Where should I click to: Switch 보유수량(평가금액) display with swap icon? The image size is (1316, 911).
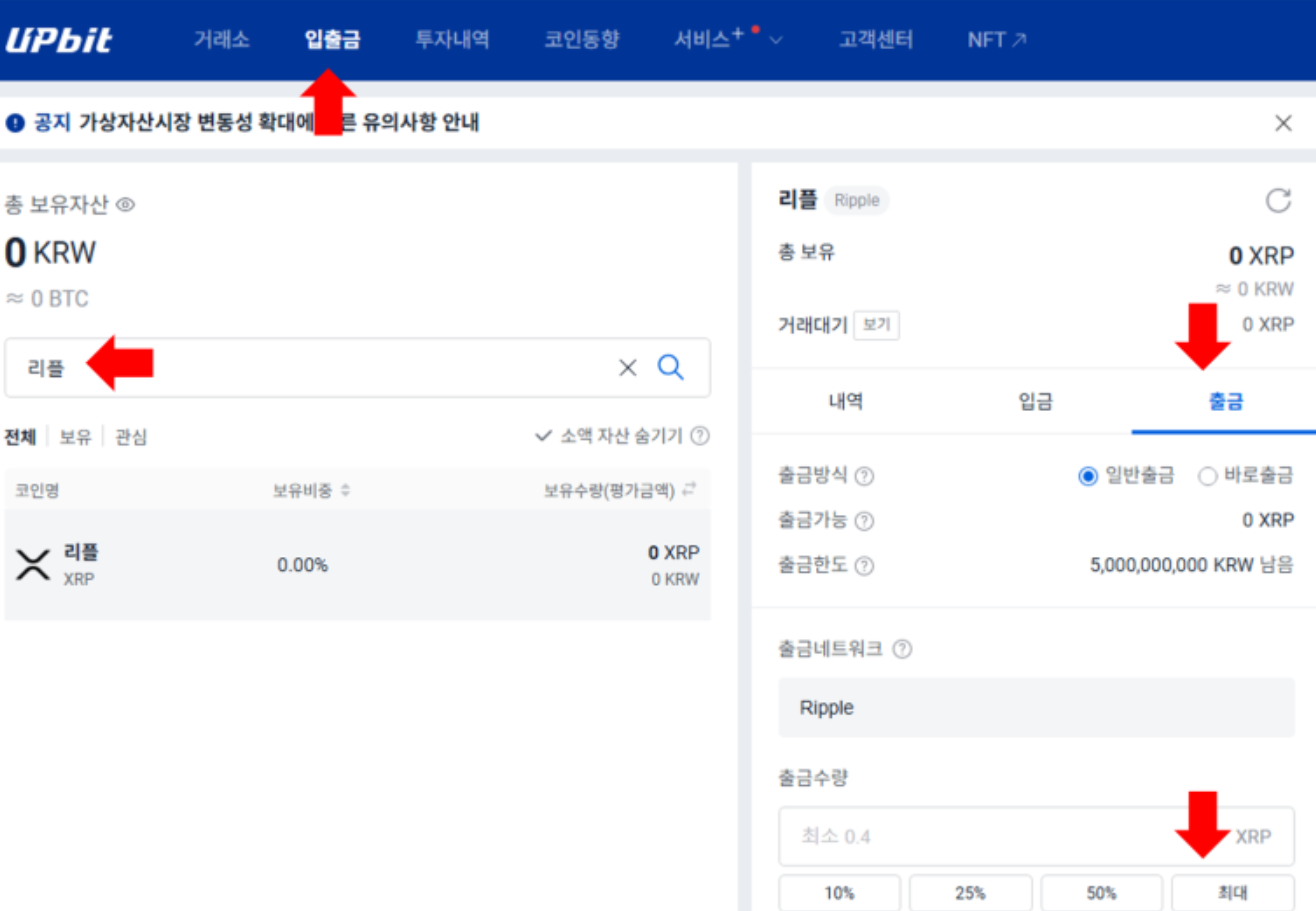[x=688, y=490]
